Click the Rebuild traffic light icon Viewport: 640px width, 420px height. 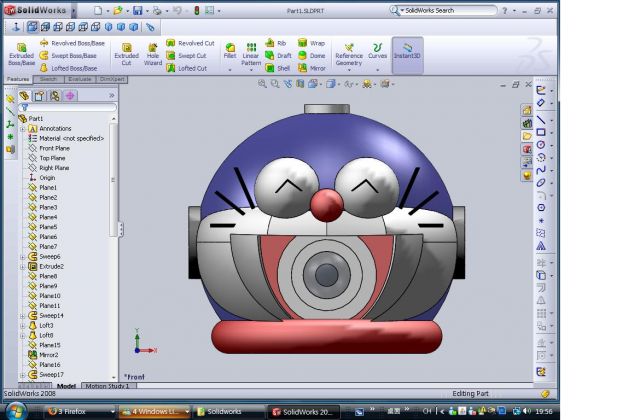[197, 11]
